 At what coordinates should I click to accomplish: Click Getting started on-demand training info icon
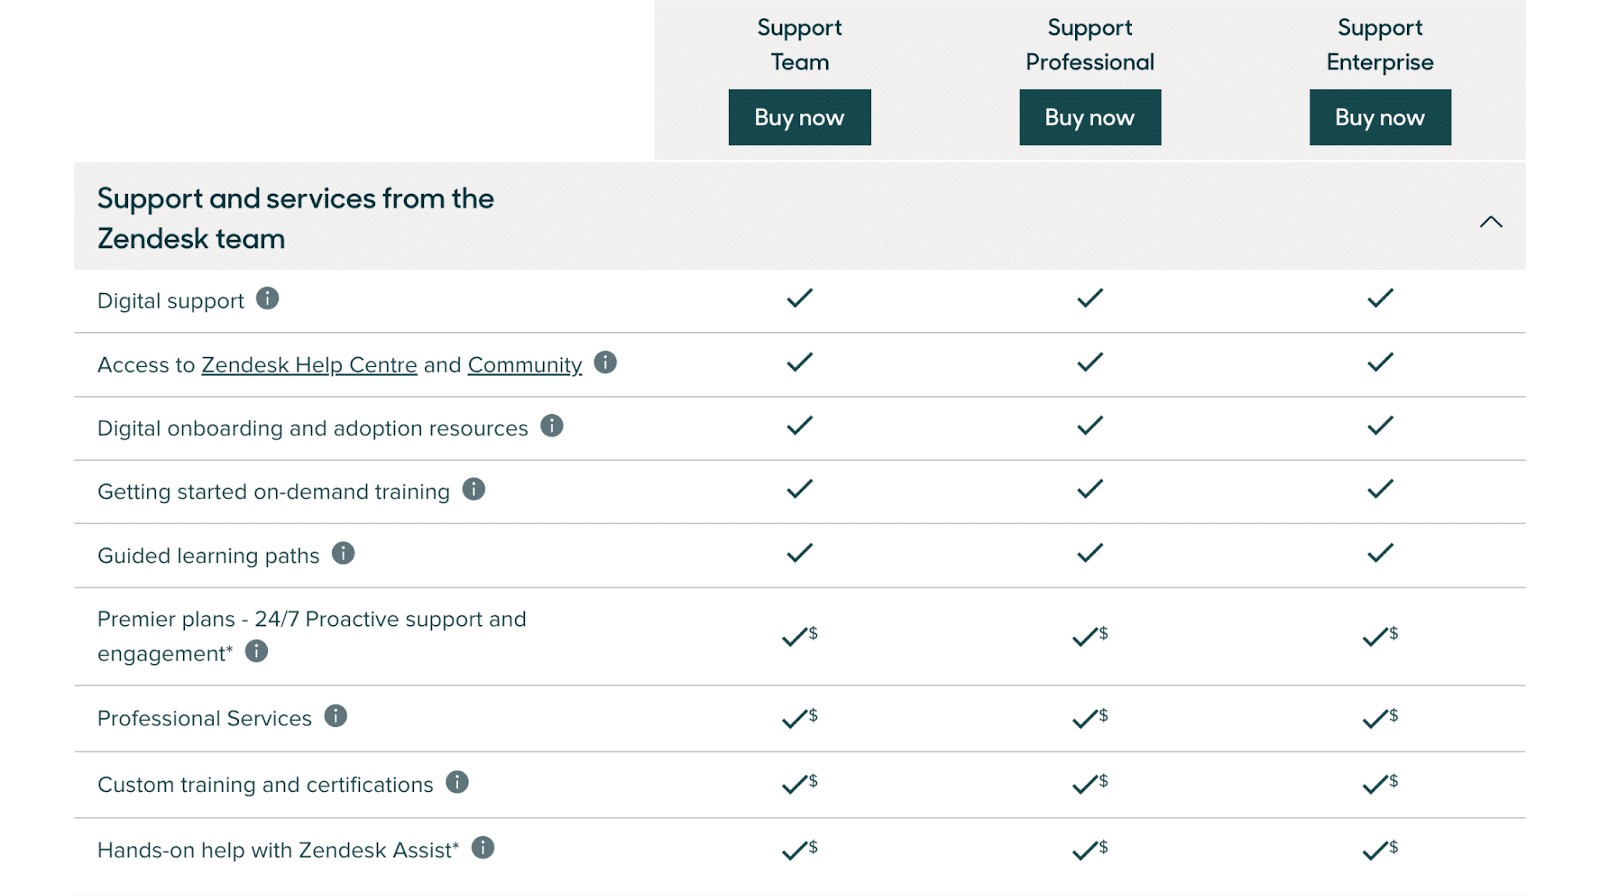click(475, 489)
